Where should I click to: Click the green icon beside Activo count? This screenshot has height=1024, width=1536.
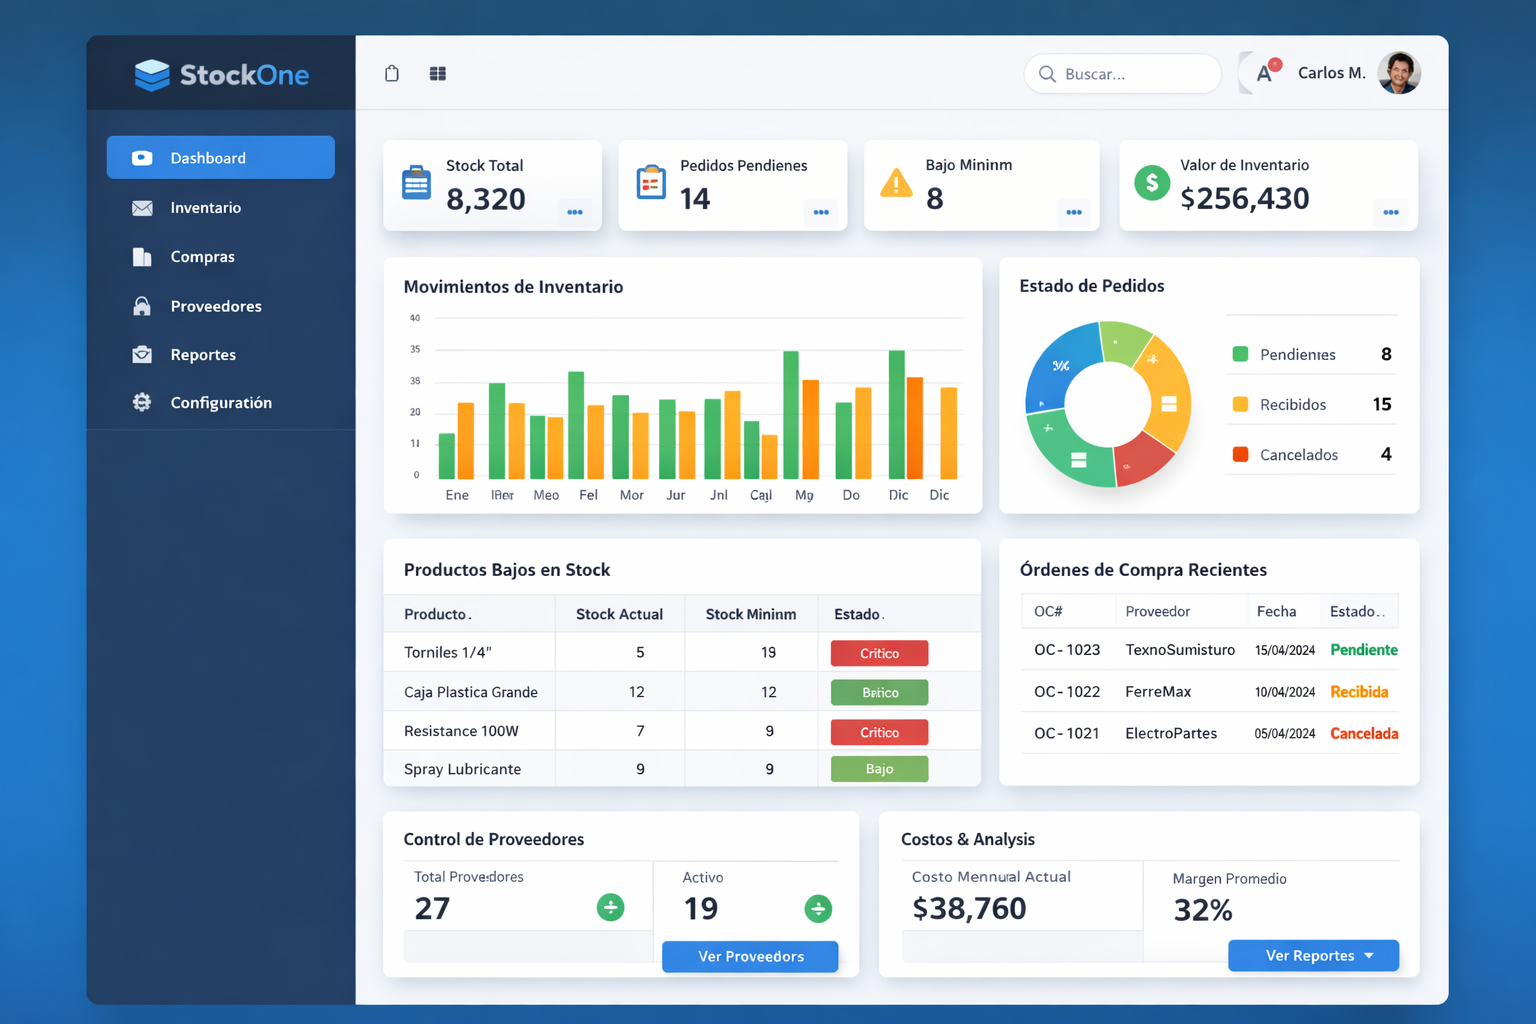818,908
